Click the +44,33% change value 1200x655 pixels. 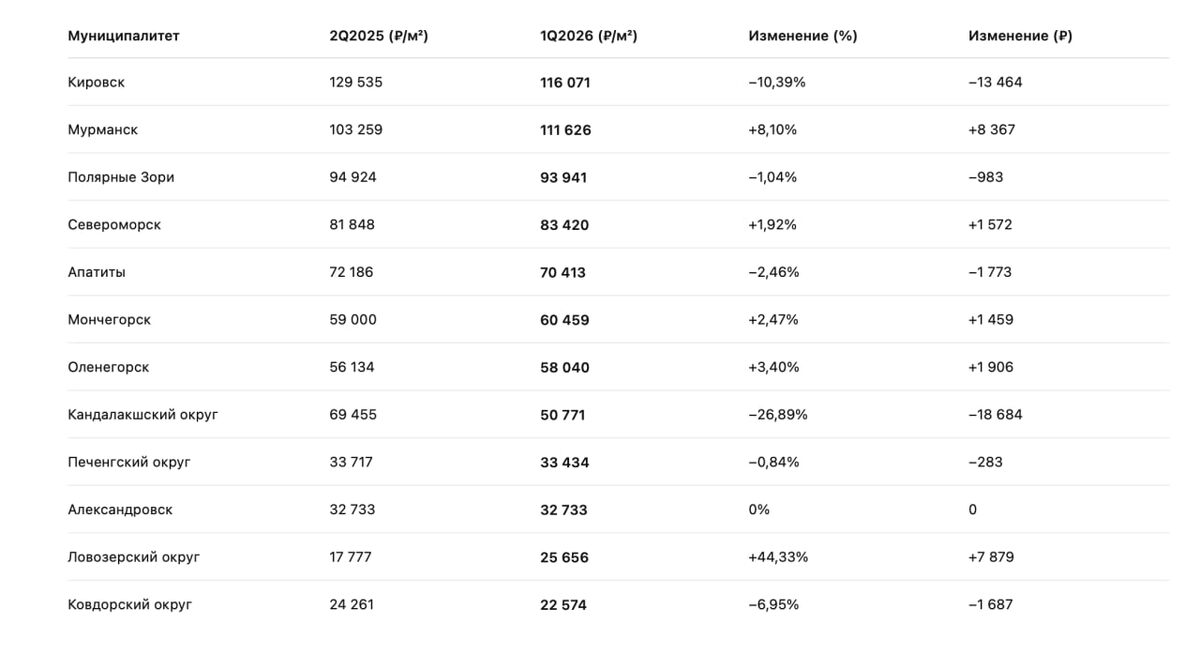(x=778, y=557)
